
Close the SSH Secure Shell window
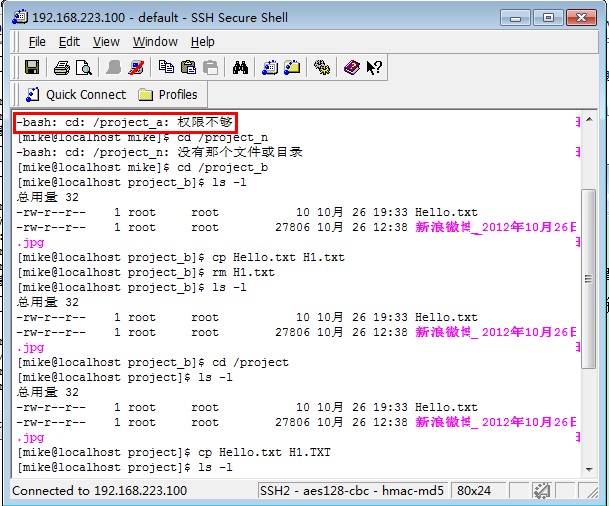[x=581, y=17]
